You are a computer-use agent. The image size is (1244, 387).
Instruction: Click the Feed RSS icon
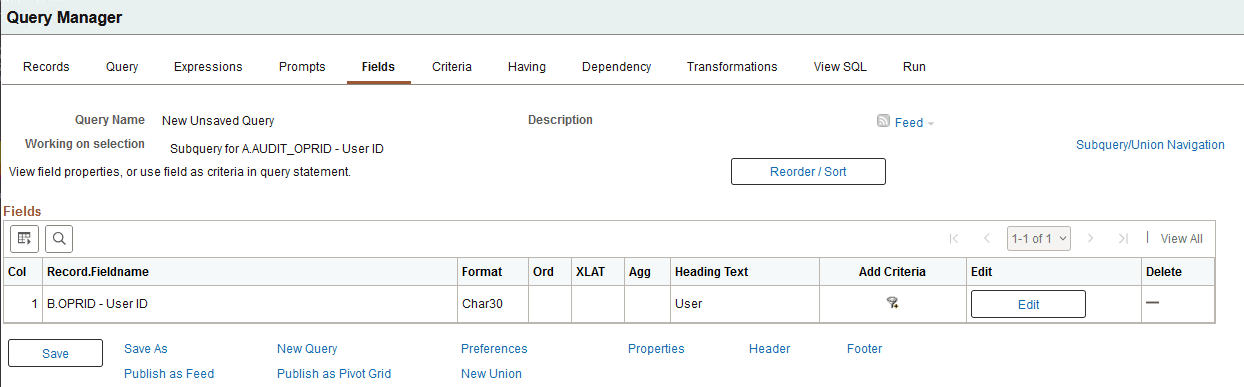click(883, 122)
